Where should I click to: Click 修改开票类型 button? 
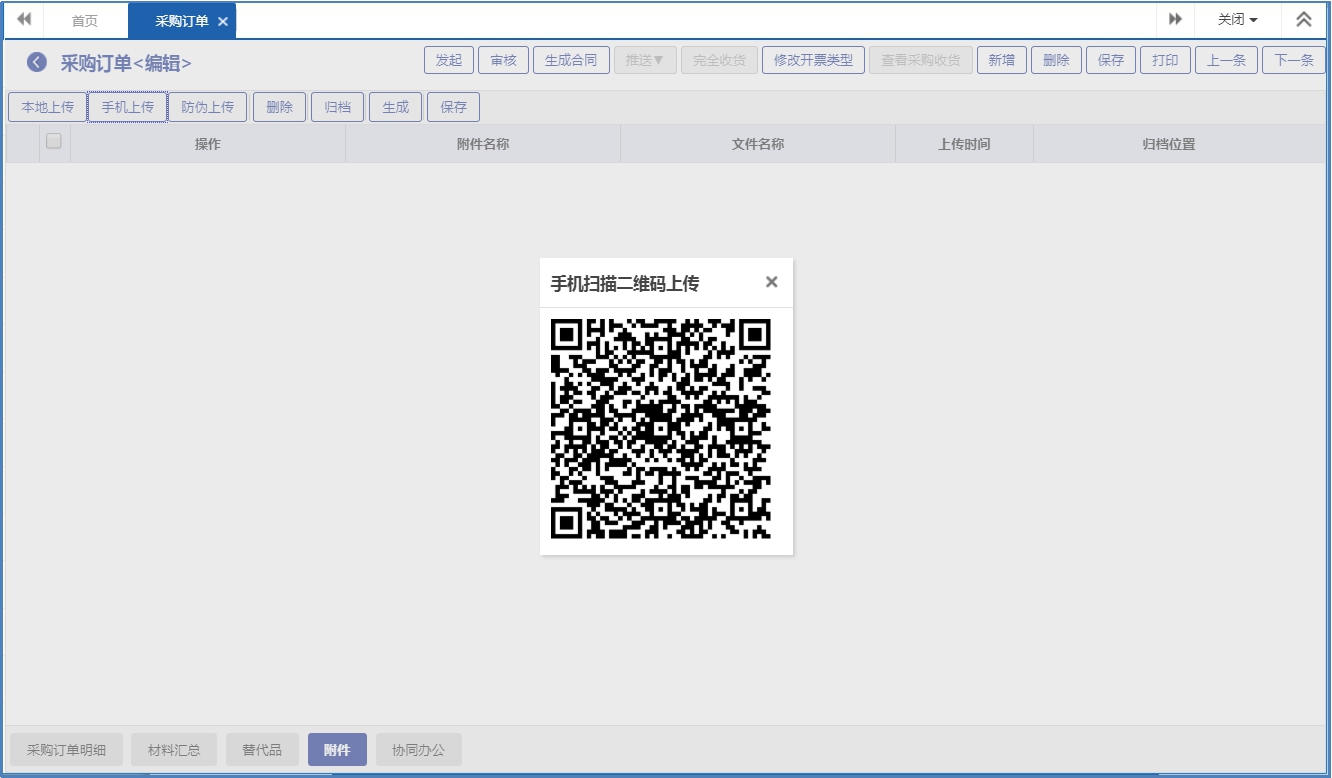pyautogui.click(x=813, y=60)
